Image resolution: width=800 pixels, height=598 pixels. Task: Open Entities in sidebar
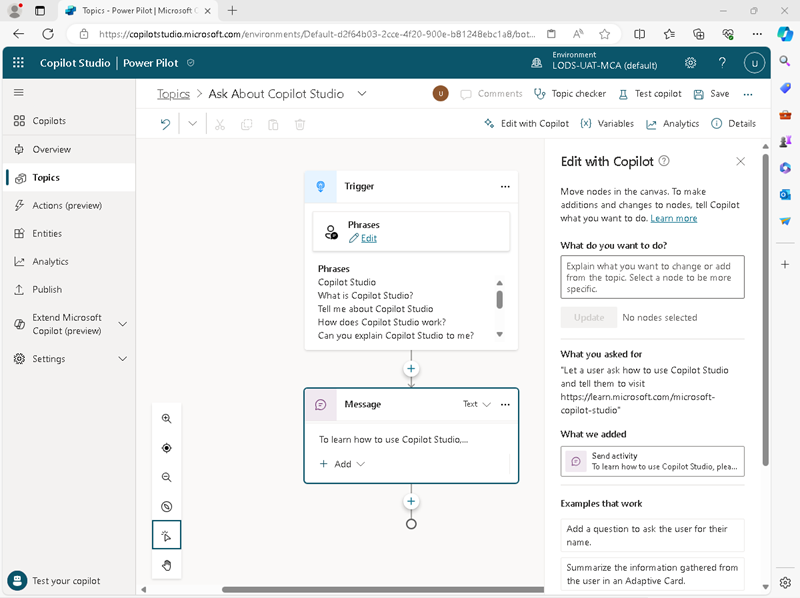69,234
